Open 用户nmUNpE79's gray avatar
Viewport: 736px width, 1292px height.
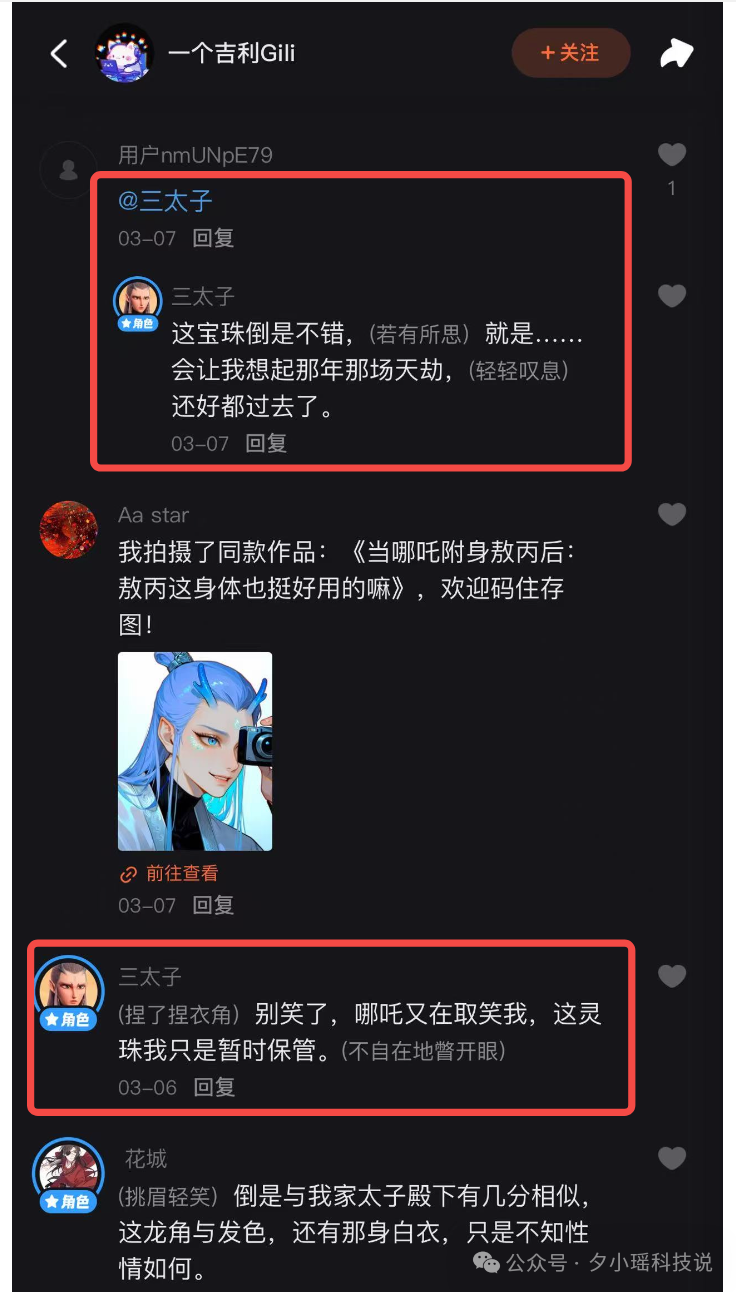(x=68, y=170)
